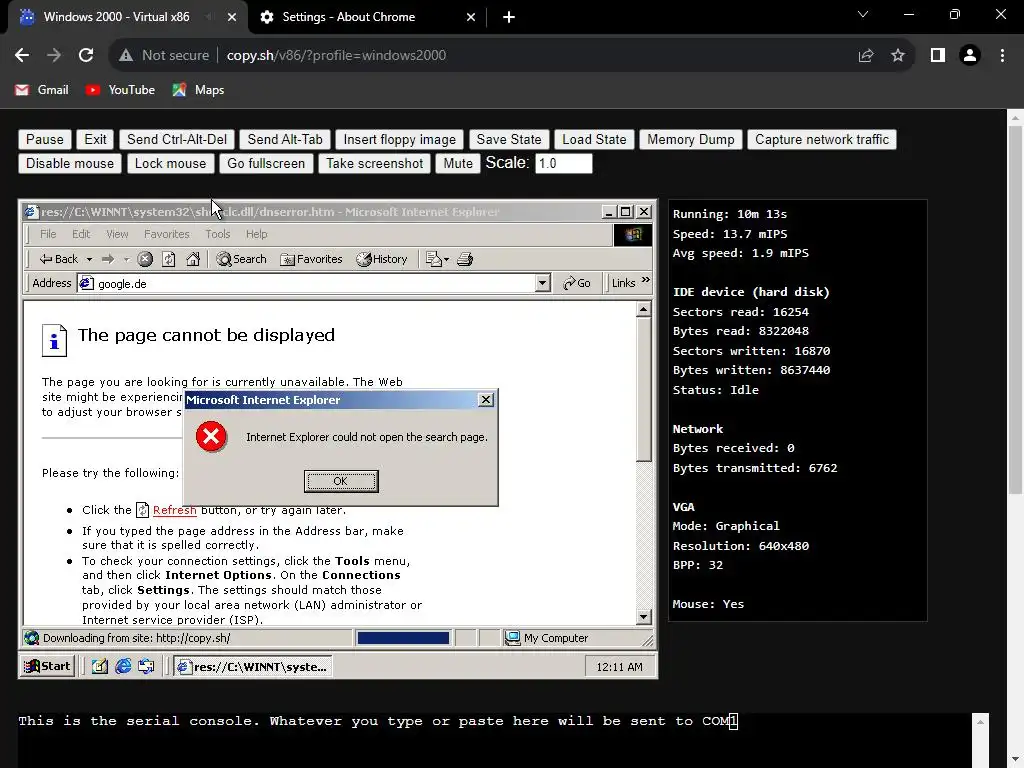The width and height of the screenshot is (1024, 768).
Task: Click Take screenshot
Action: [375, 164]
